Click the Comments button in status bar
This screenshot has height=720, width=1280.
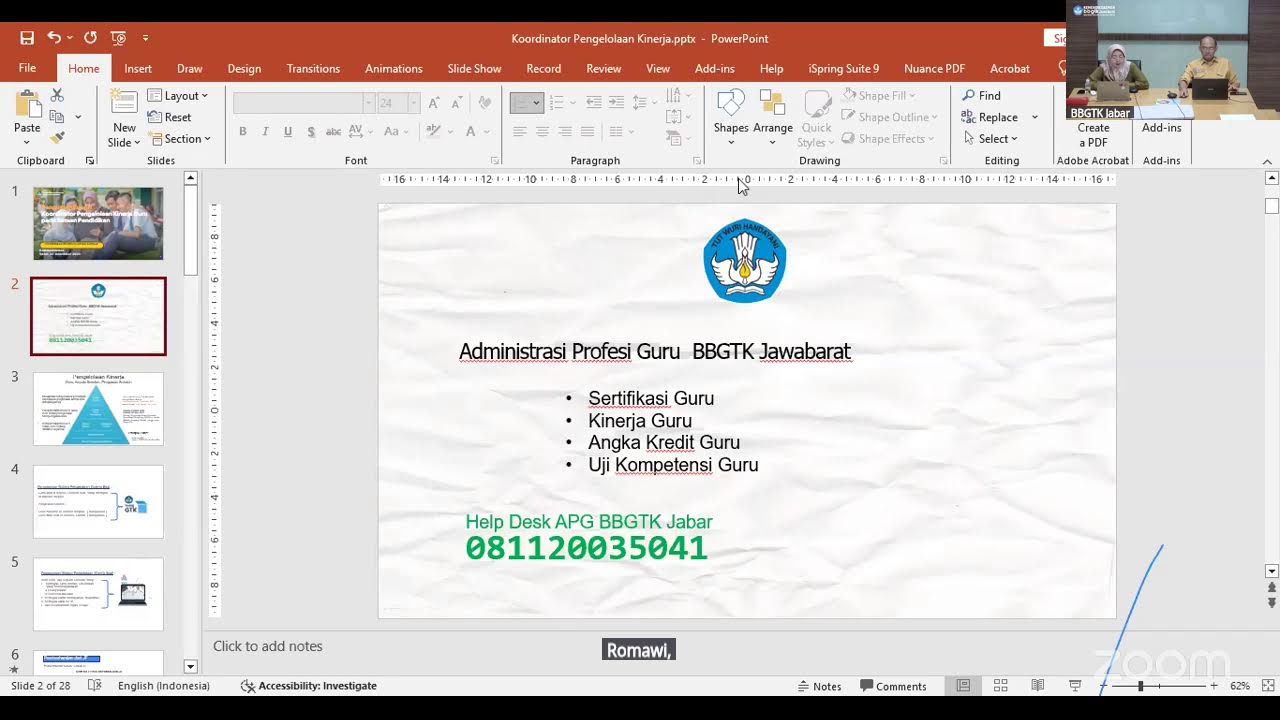pos(893,686)
